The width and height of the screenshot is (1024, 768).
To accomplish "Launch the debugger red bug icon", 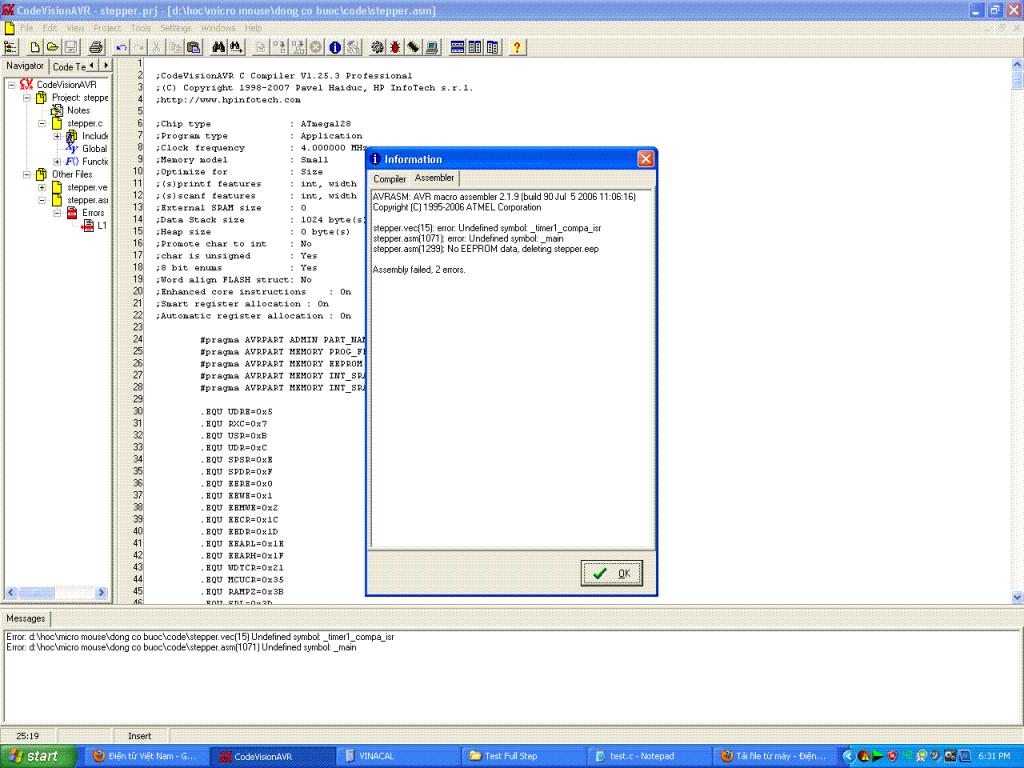I will [x=395, y=47].
